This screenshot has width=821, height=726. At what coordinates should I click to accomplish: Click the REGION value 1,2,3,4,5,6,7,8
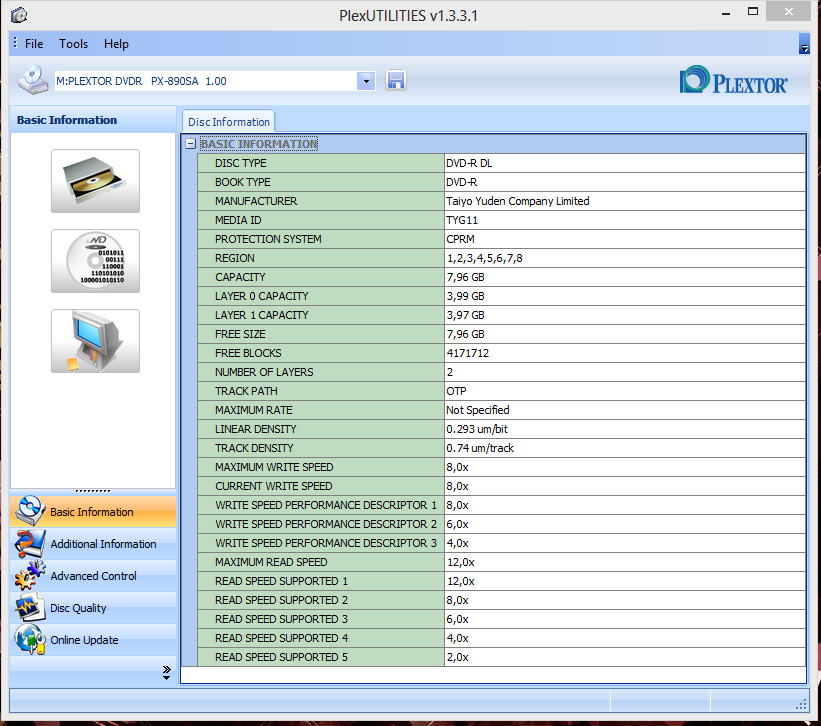pos(484,258)
